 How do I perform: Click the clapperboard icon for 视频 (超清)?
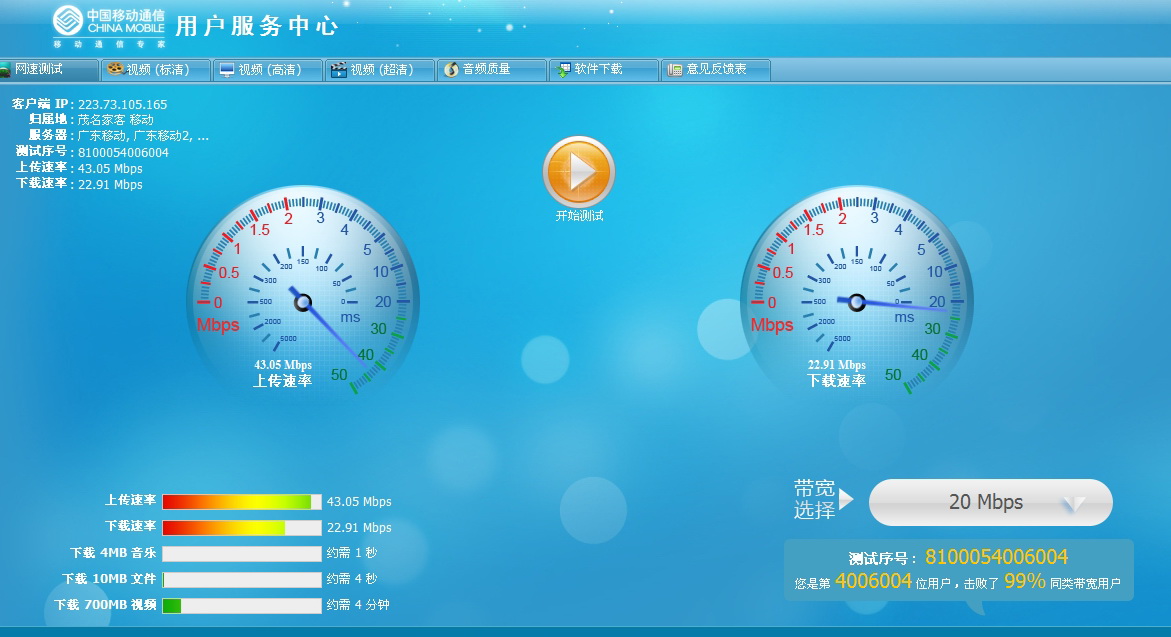(x=339, y=70)
